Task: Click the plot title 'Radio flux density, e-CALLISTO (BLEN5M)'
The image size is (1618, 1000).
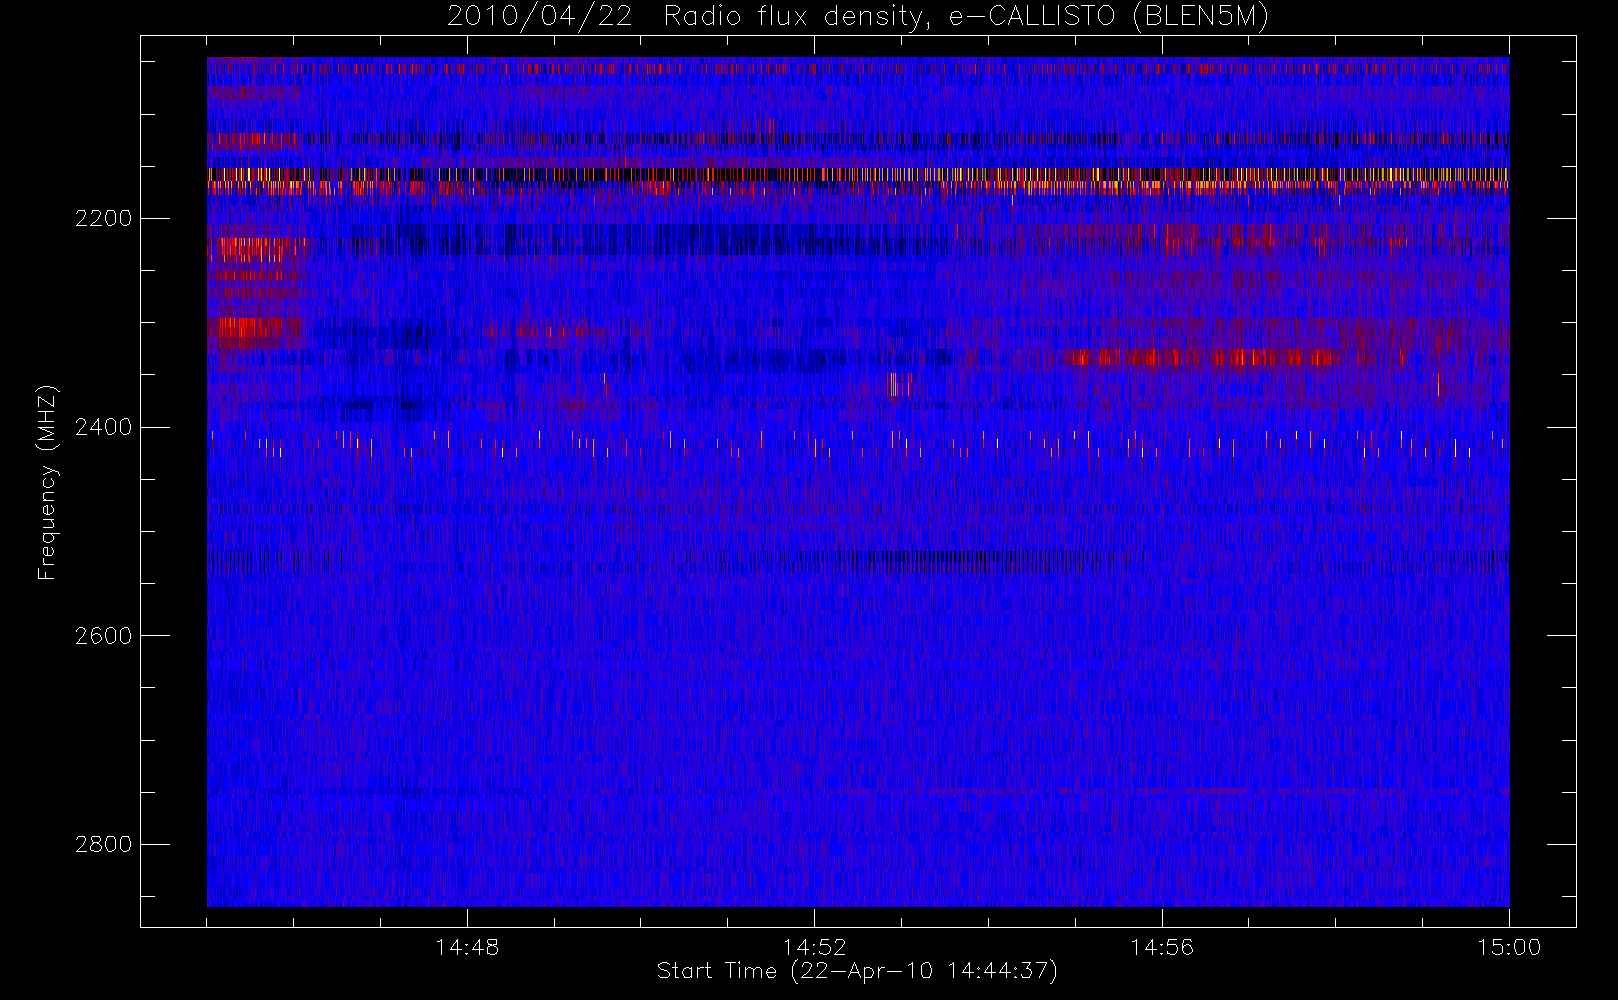Action: pyautogui.click(x=966, y=16)
